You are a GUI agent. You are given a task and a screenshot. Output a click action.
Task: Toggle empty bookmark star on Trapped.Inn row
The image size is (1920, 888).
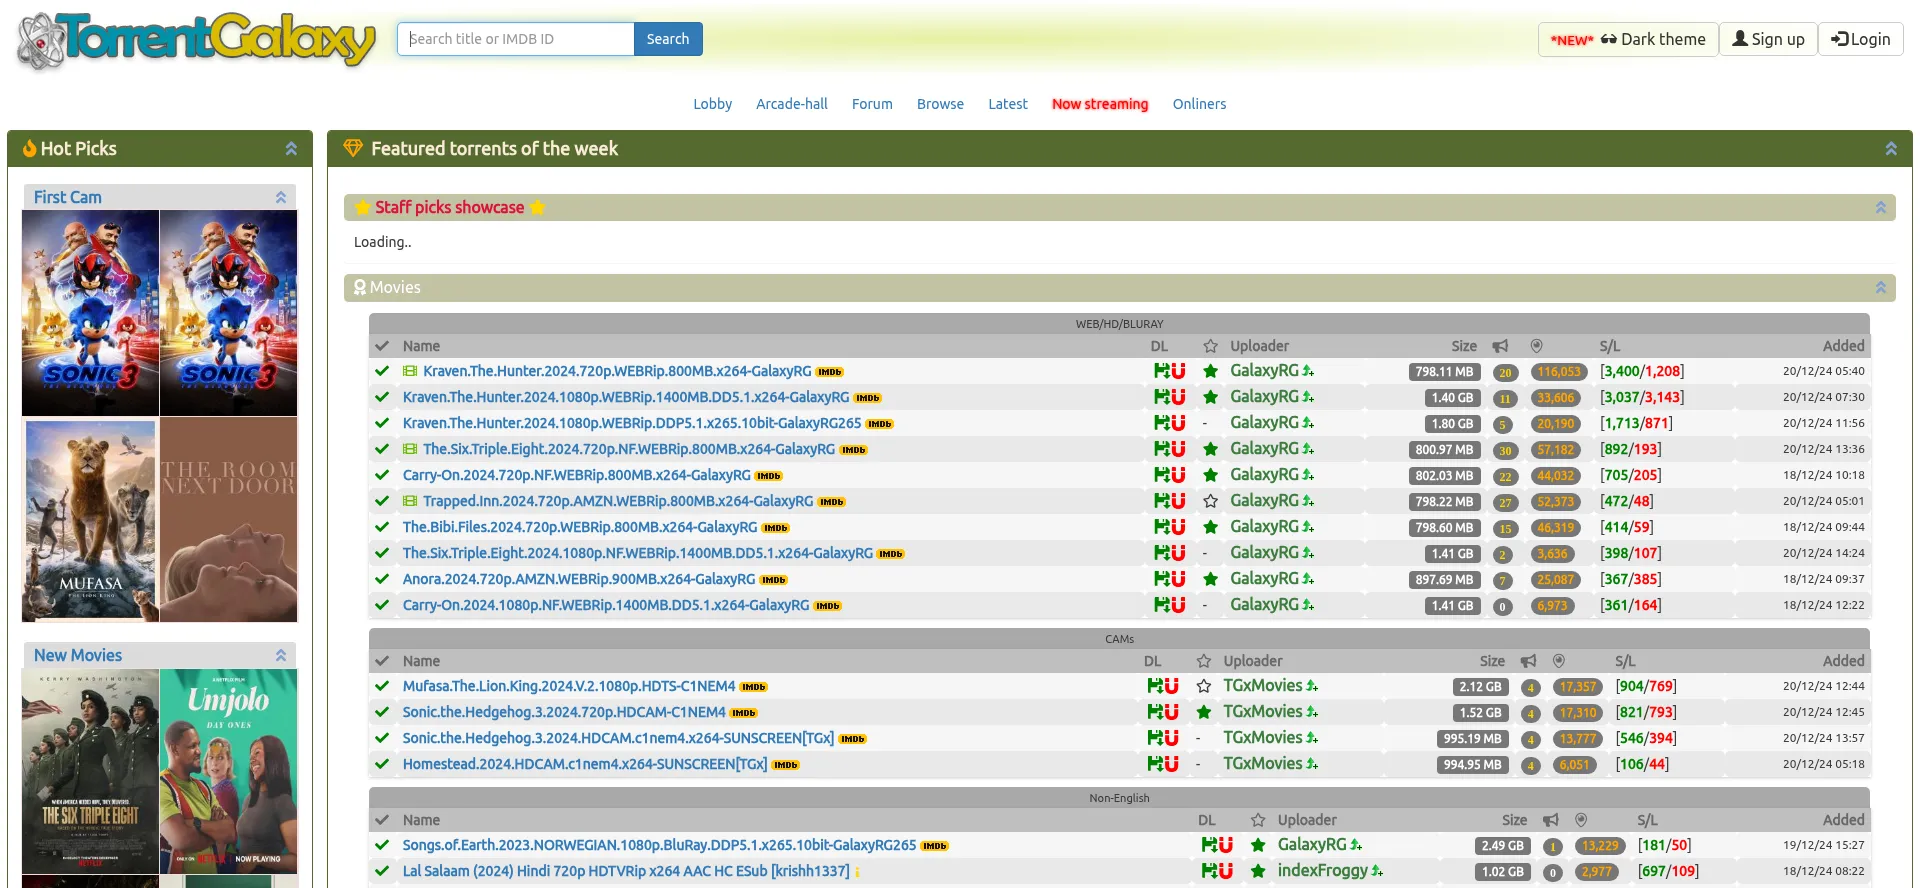(x=1210, y=501)
